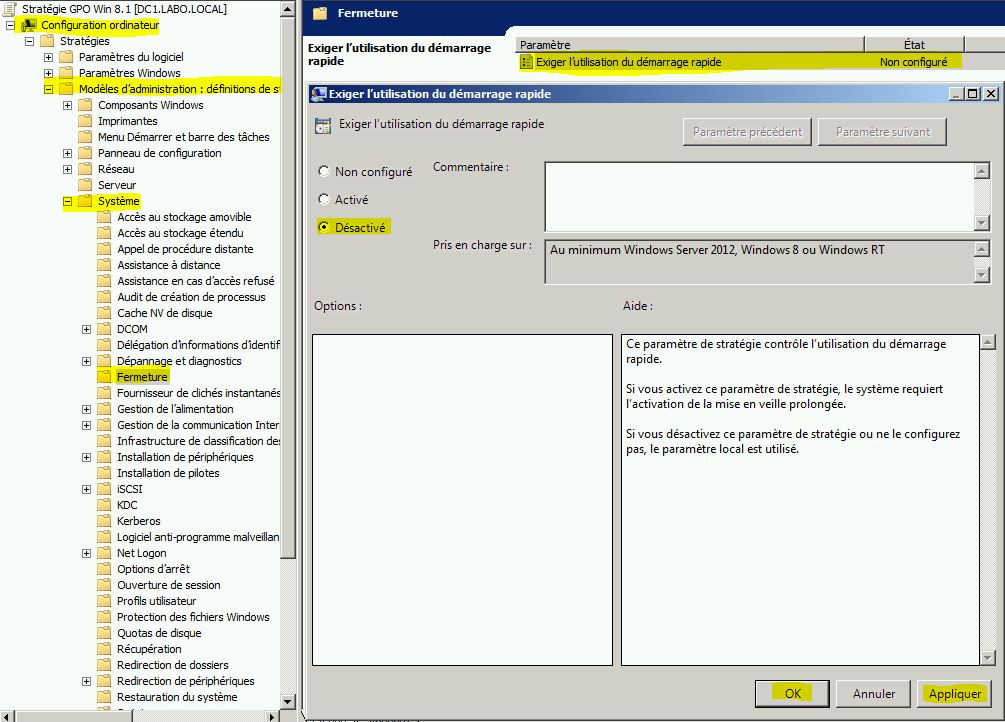The image size is (1005, 722).
Task: Click the Système folder icon
Action: click(85, 200)
